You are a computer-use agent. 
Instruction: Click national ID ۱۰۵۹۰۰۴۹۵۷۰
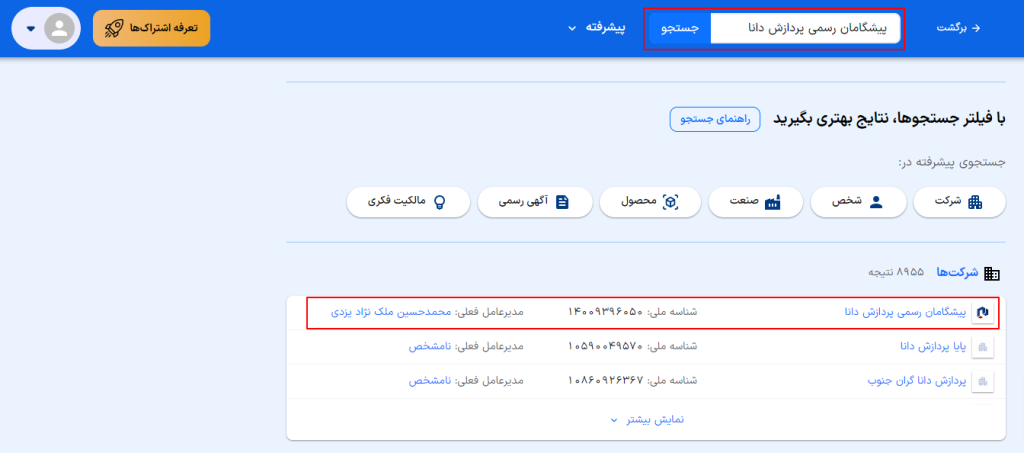pos(605,347)
